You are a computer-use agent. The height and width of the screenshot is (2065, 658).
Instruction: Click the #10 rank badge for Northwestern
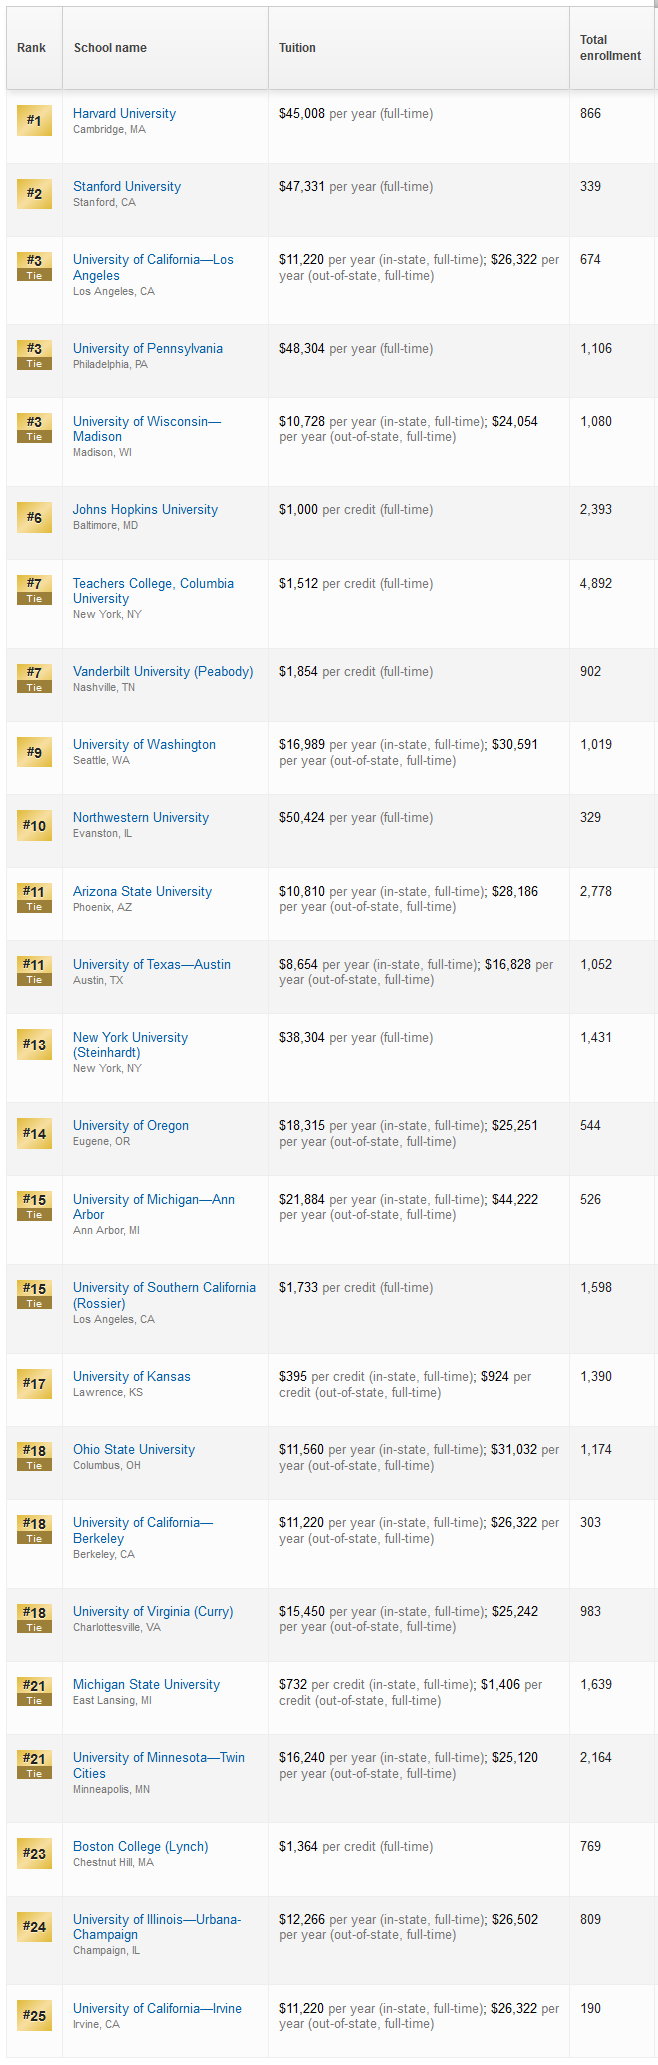pos(34,825)
